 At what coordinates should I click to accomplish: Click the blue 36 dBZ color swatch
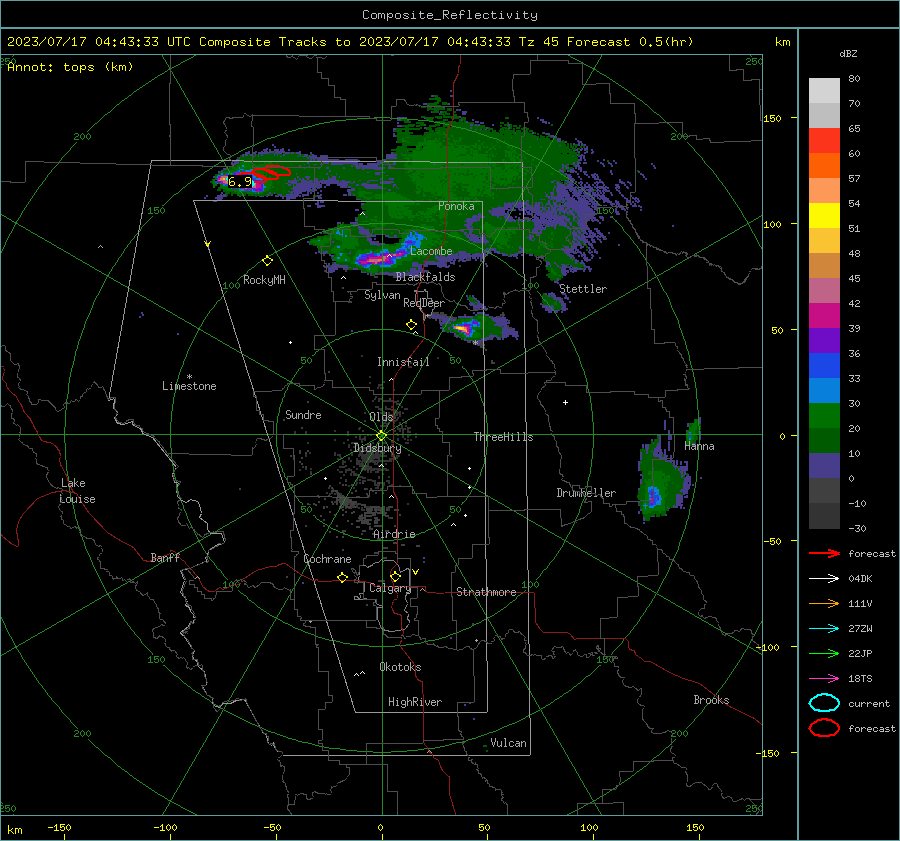(x=824, y=366)
